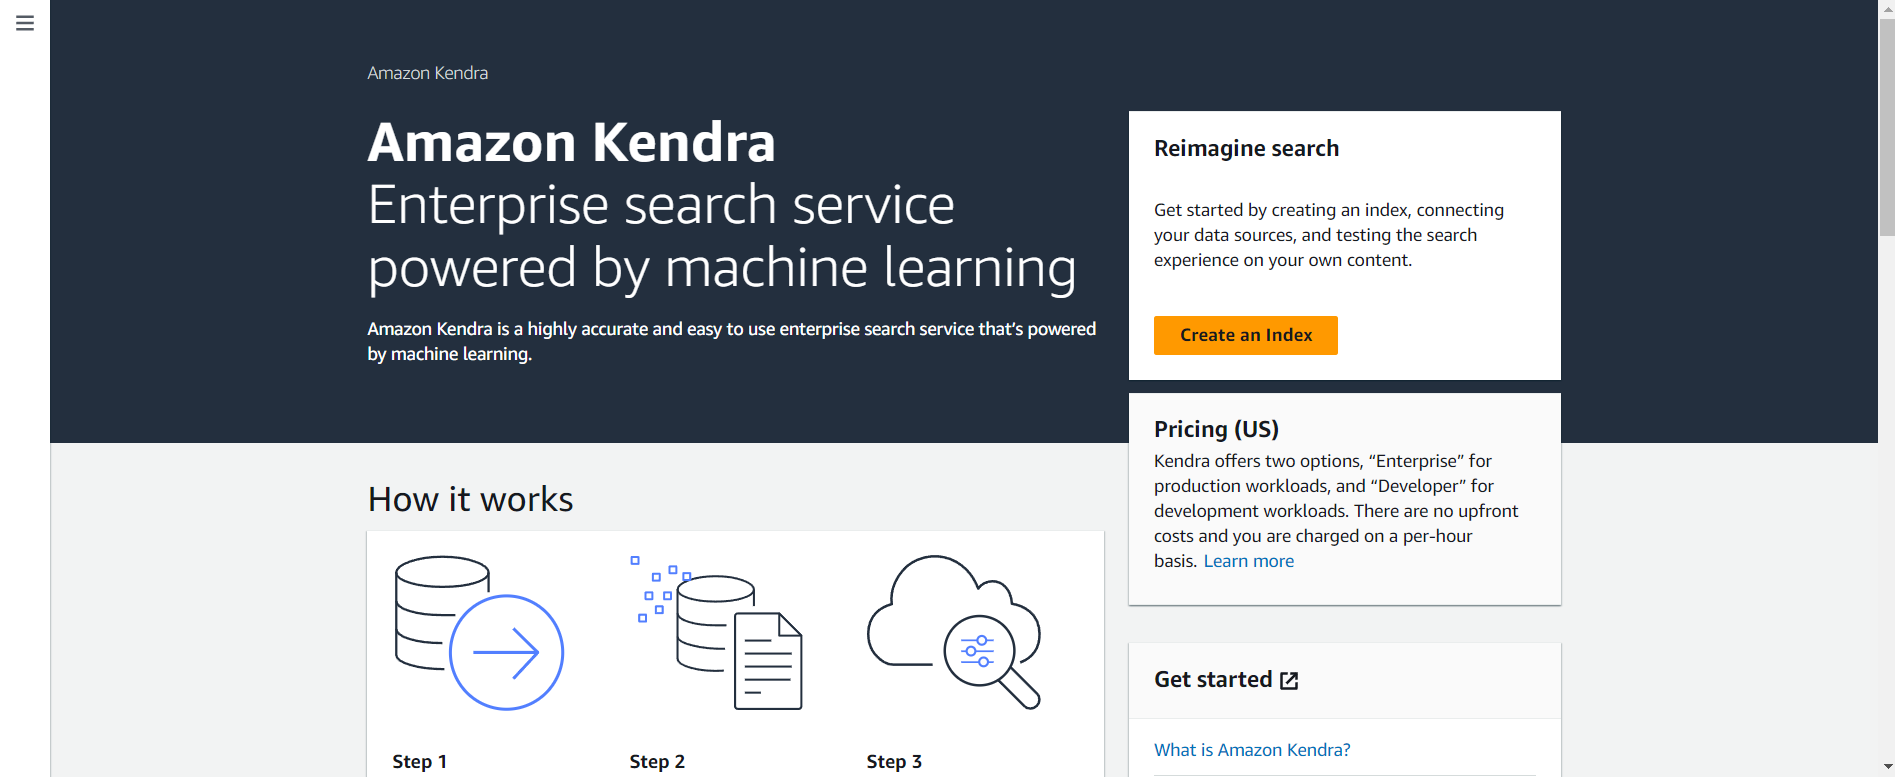The height and width of the screenshot is (777, 1895).
Task: Open the What is Amazon Kendra article
Action: click(x=1252, y=749)
